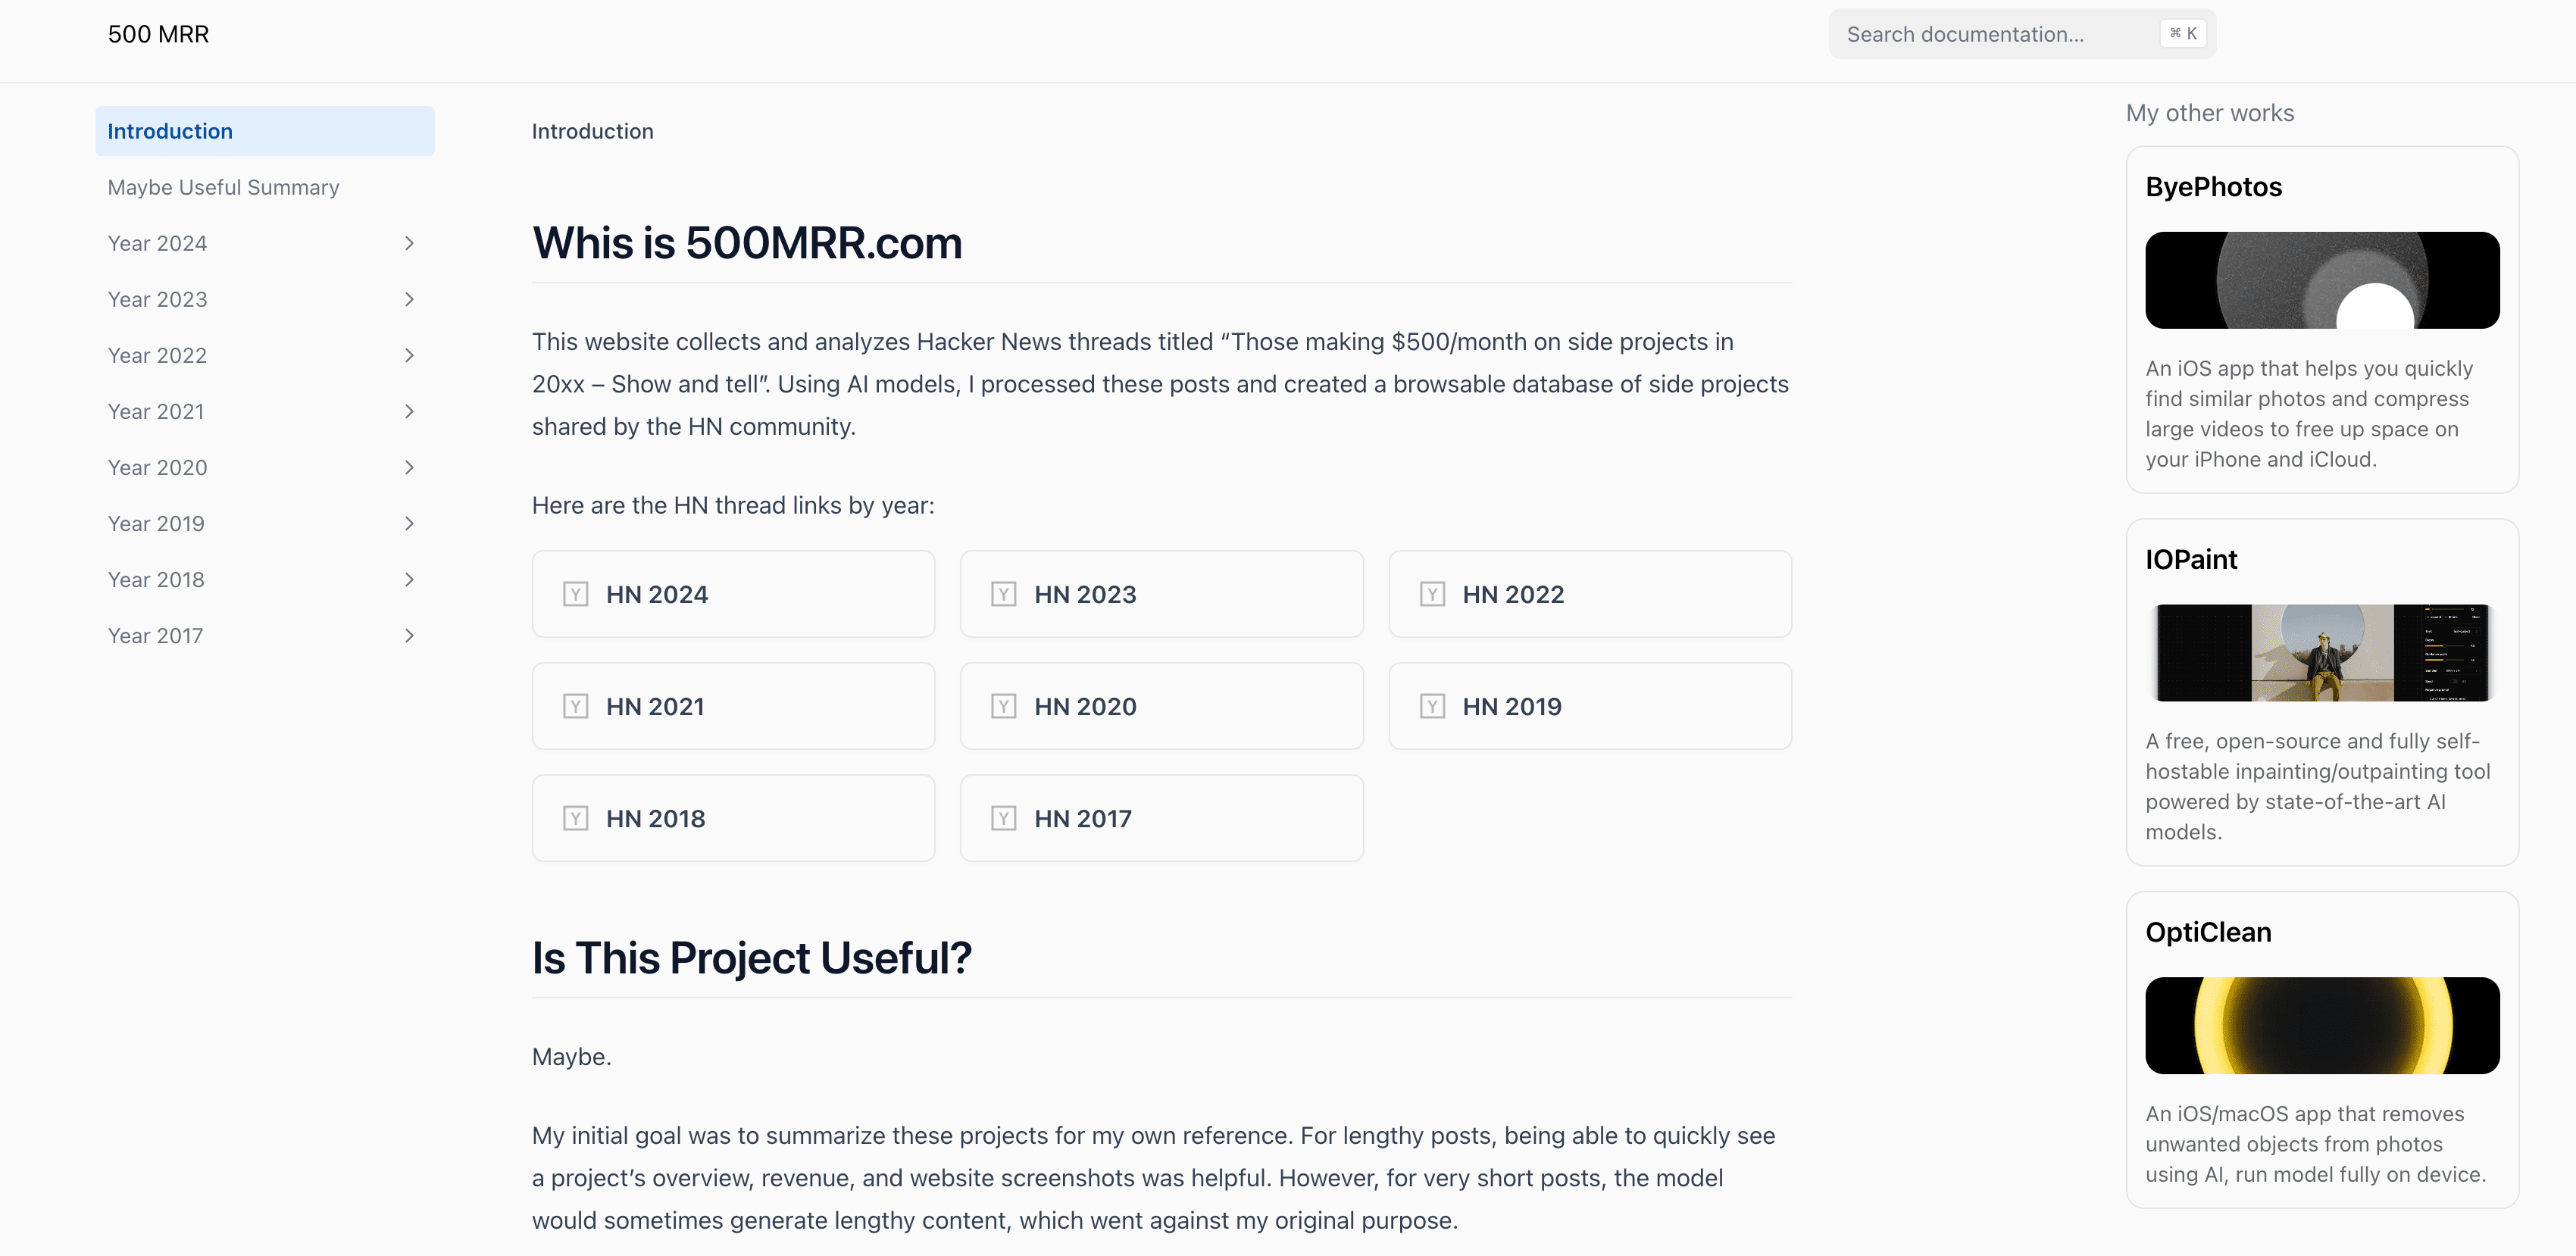The height and width of the screenshot is (1256, 2576).
Task: Expand Year 2023 section arrow
Action: point(409,299)
